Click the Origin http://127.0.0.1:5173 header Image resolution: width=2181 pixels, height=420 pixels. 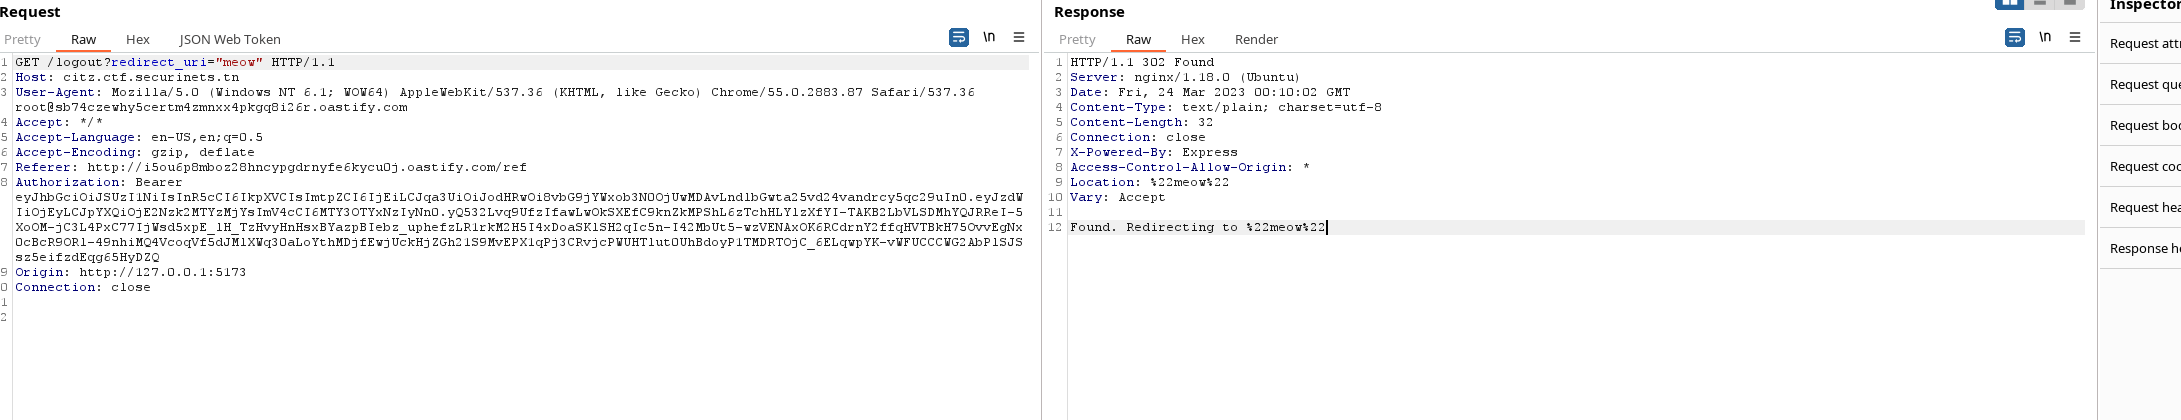pos(130,272)
